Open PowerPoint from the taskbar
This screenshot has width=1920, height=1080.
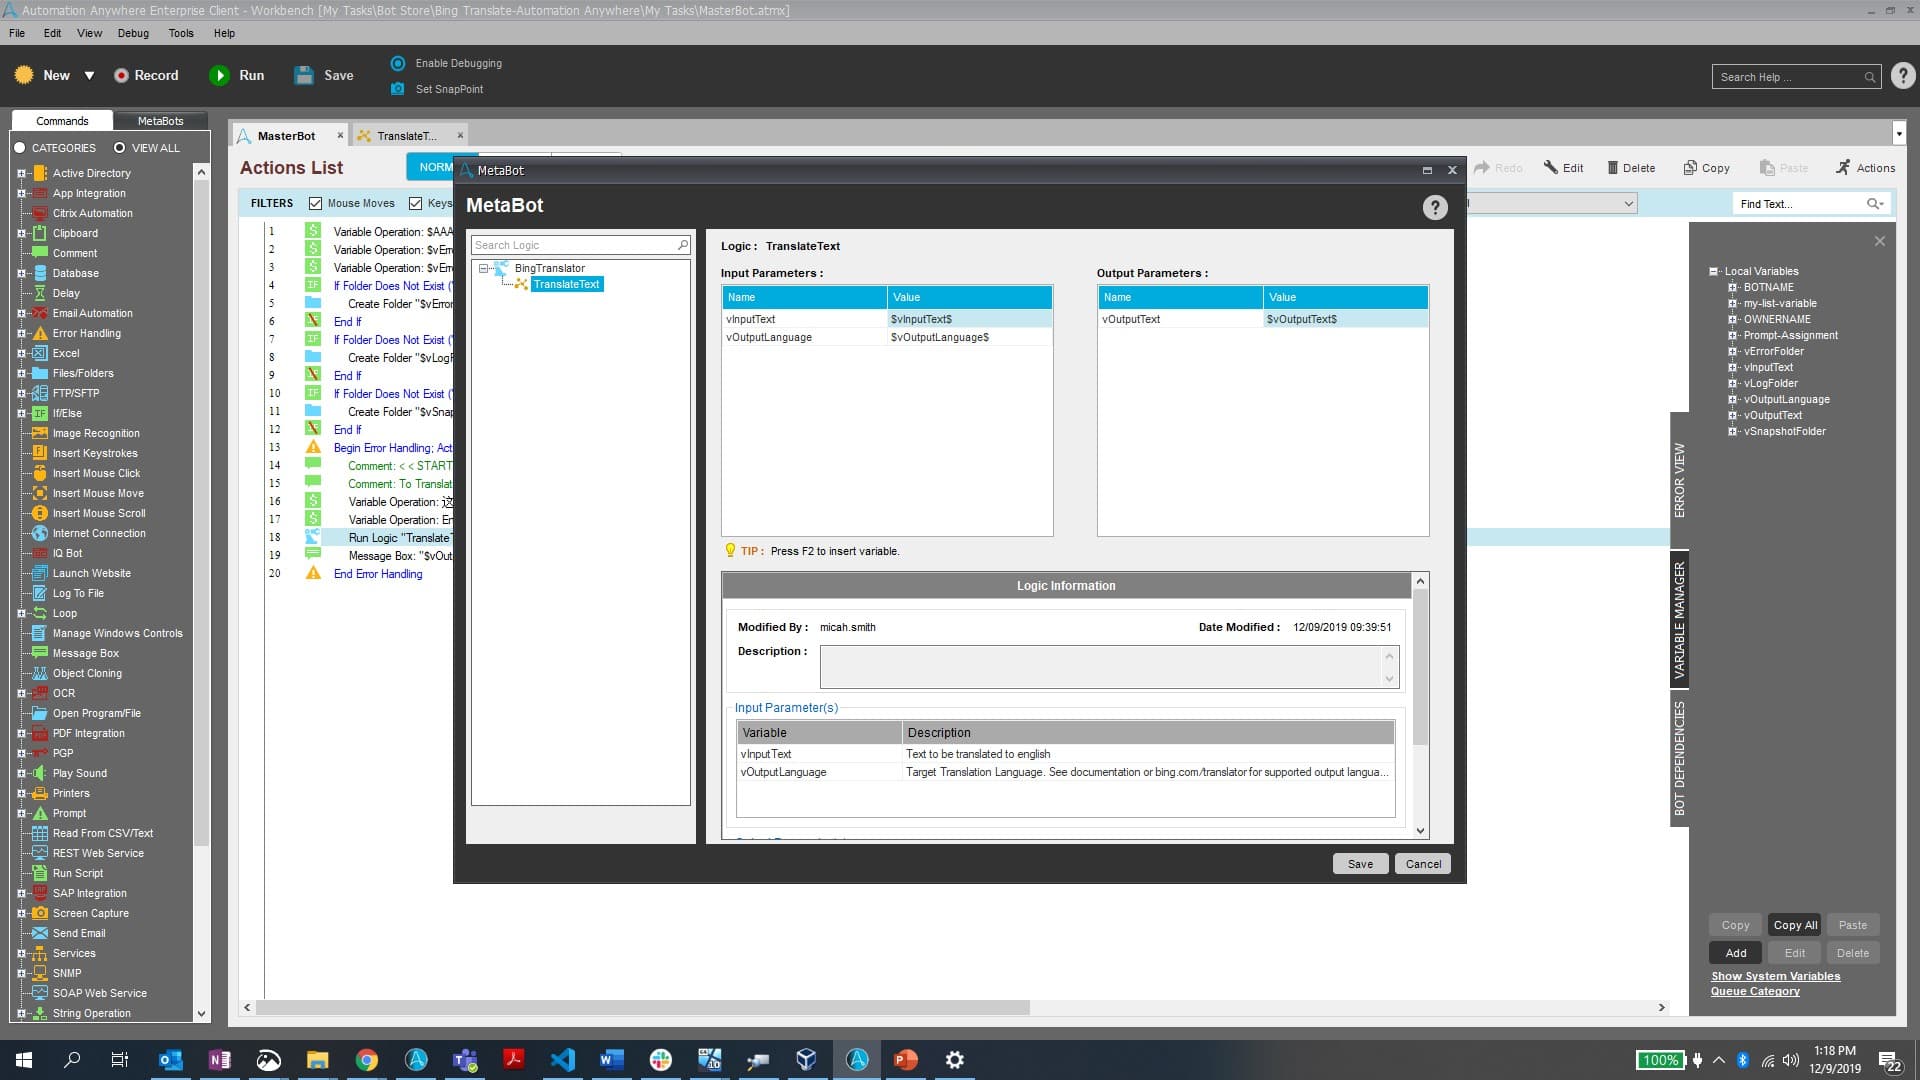point(906,1060)
